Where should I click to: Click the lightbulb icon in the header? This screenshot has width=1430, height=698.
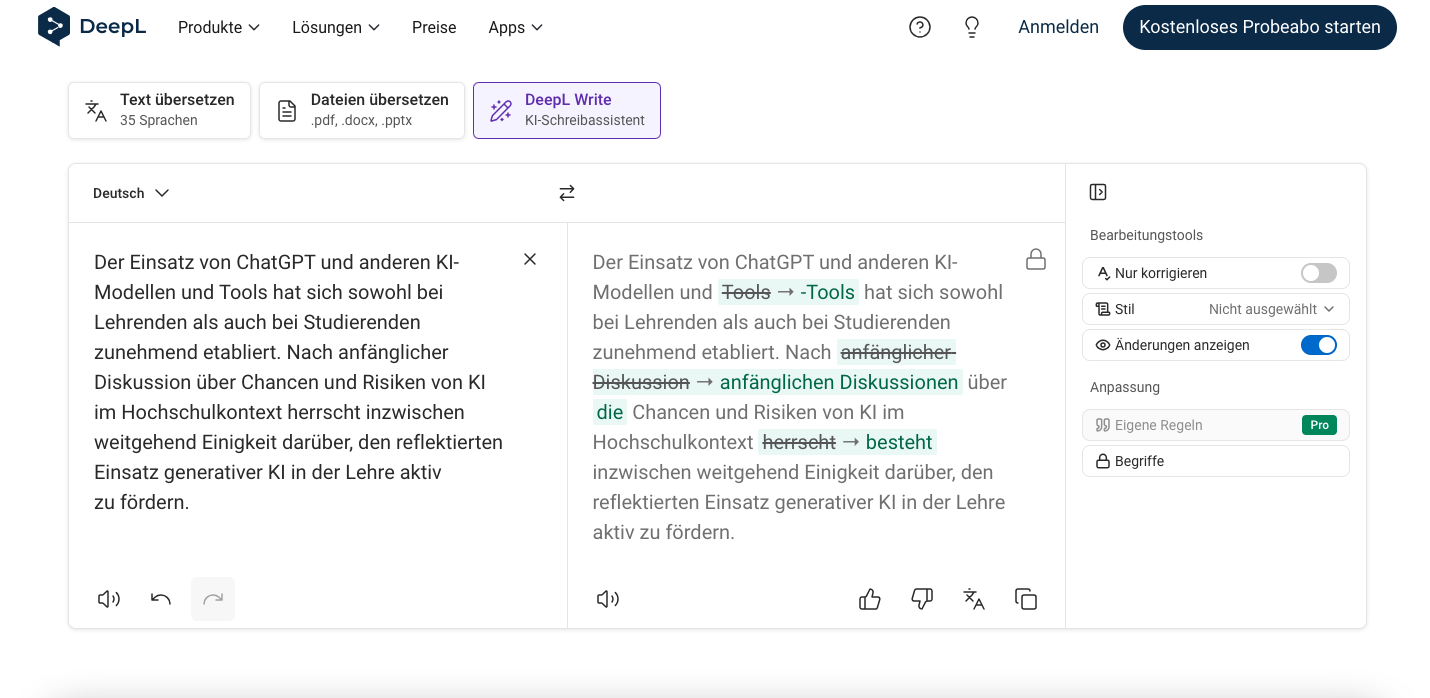click(971, 27)
